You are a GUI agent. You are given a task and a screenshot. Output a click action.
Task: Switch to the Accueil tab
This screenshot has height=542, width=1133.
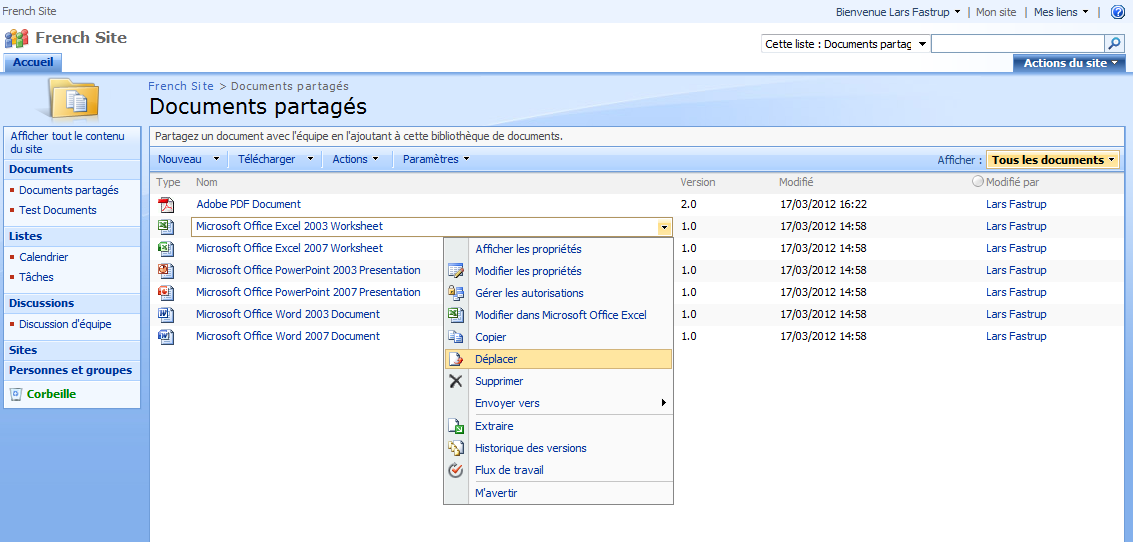(x=33, y=63)
